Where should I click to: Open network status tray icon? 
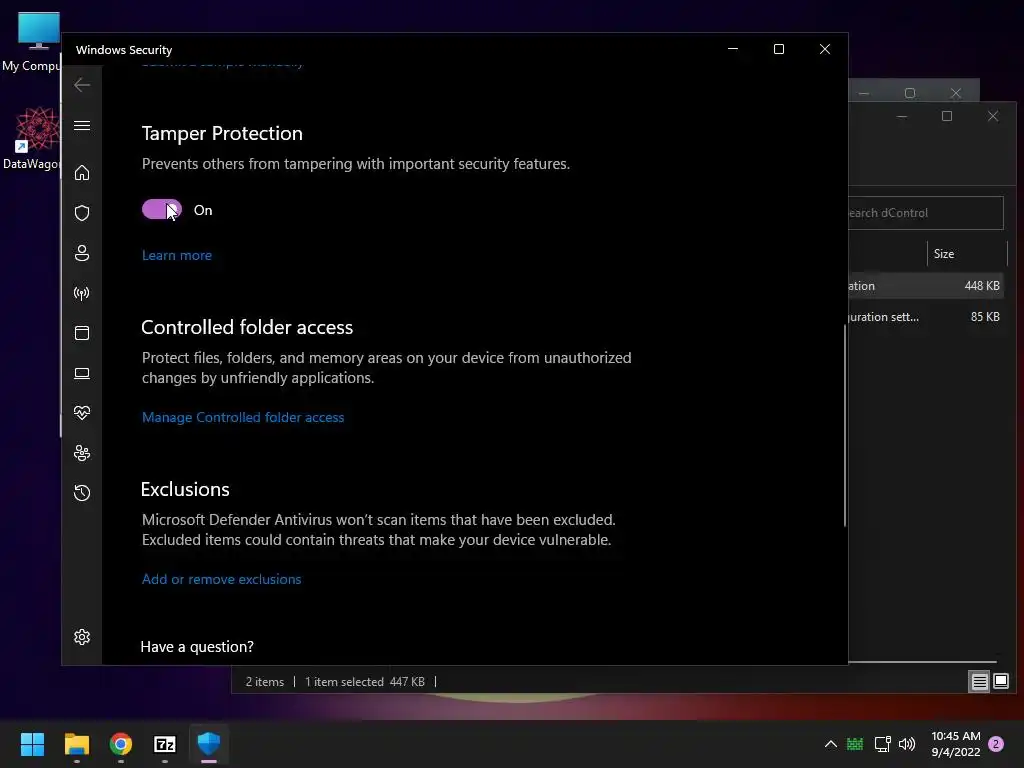882,744
